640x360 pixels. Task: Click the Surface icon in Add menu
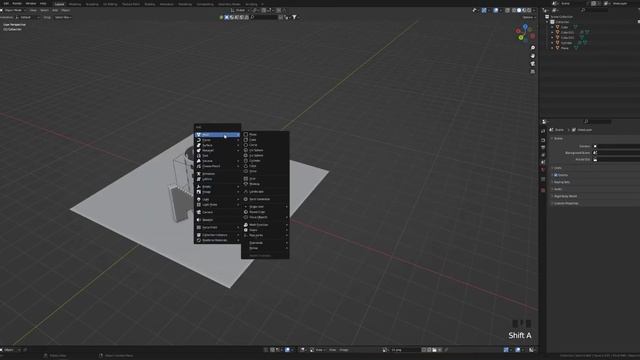click(x=199, y=145)
